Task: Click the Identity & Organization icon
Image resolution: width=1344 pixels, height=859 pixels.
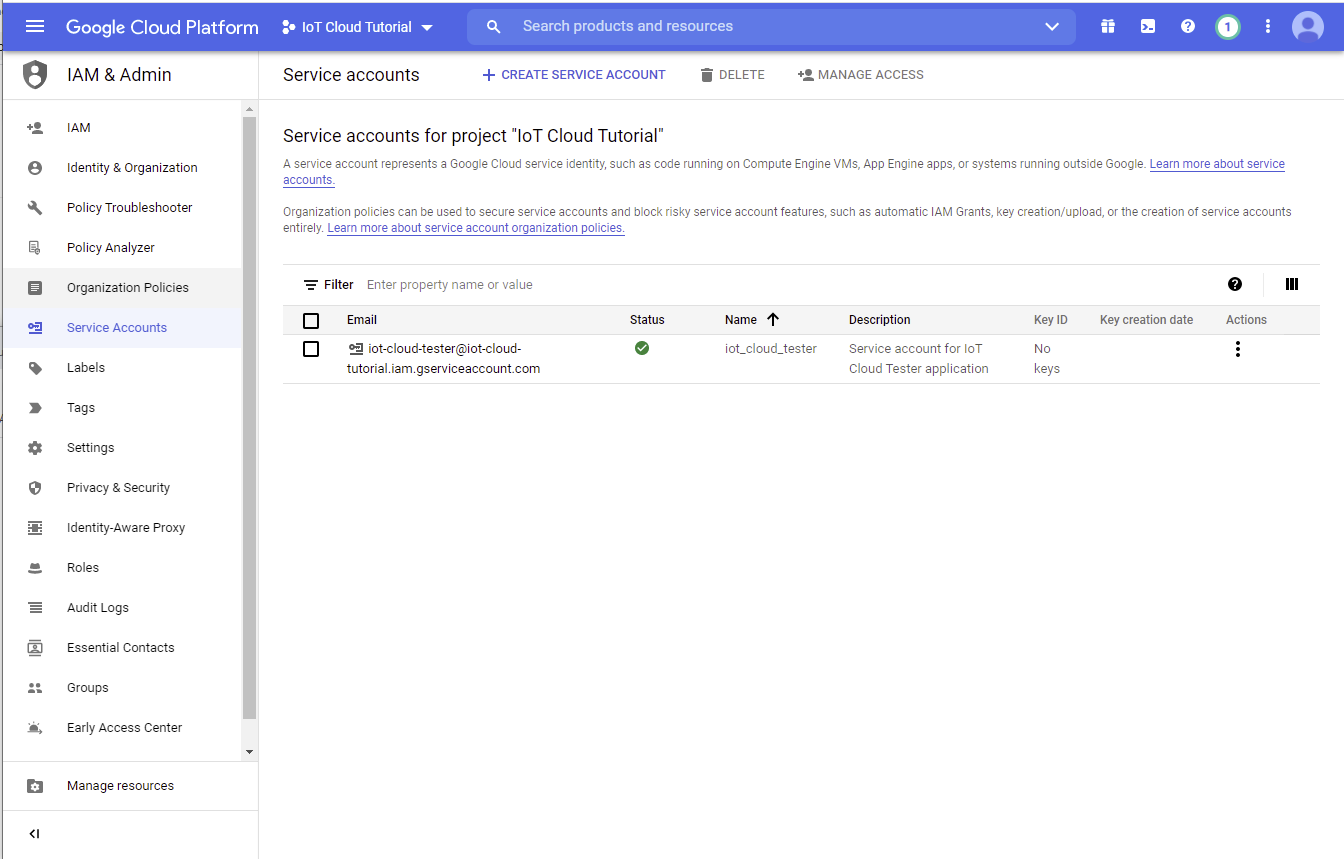Action: 35,168
